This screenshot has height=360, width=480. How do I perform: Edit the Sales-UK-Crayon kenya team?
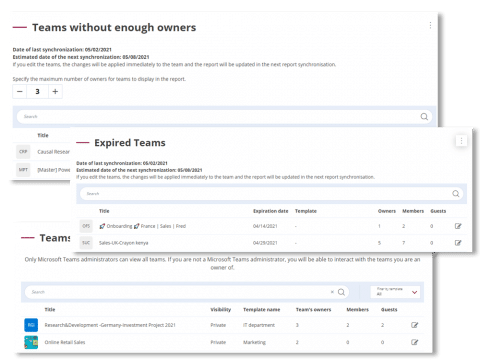point(458,243)
